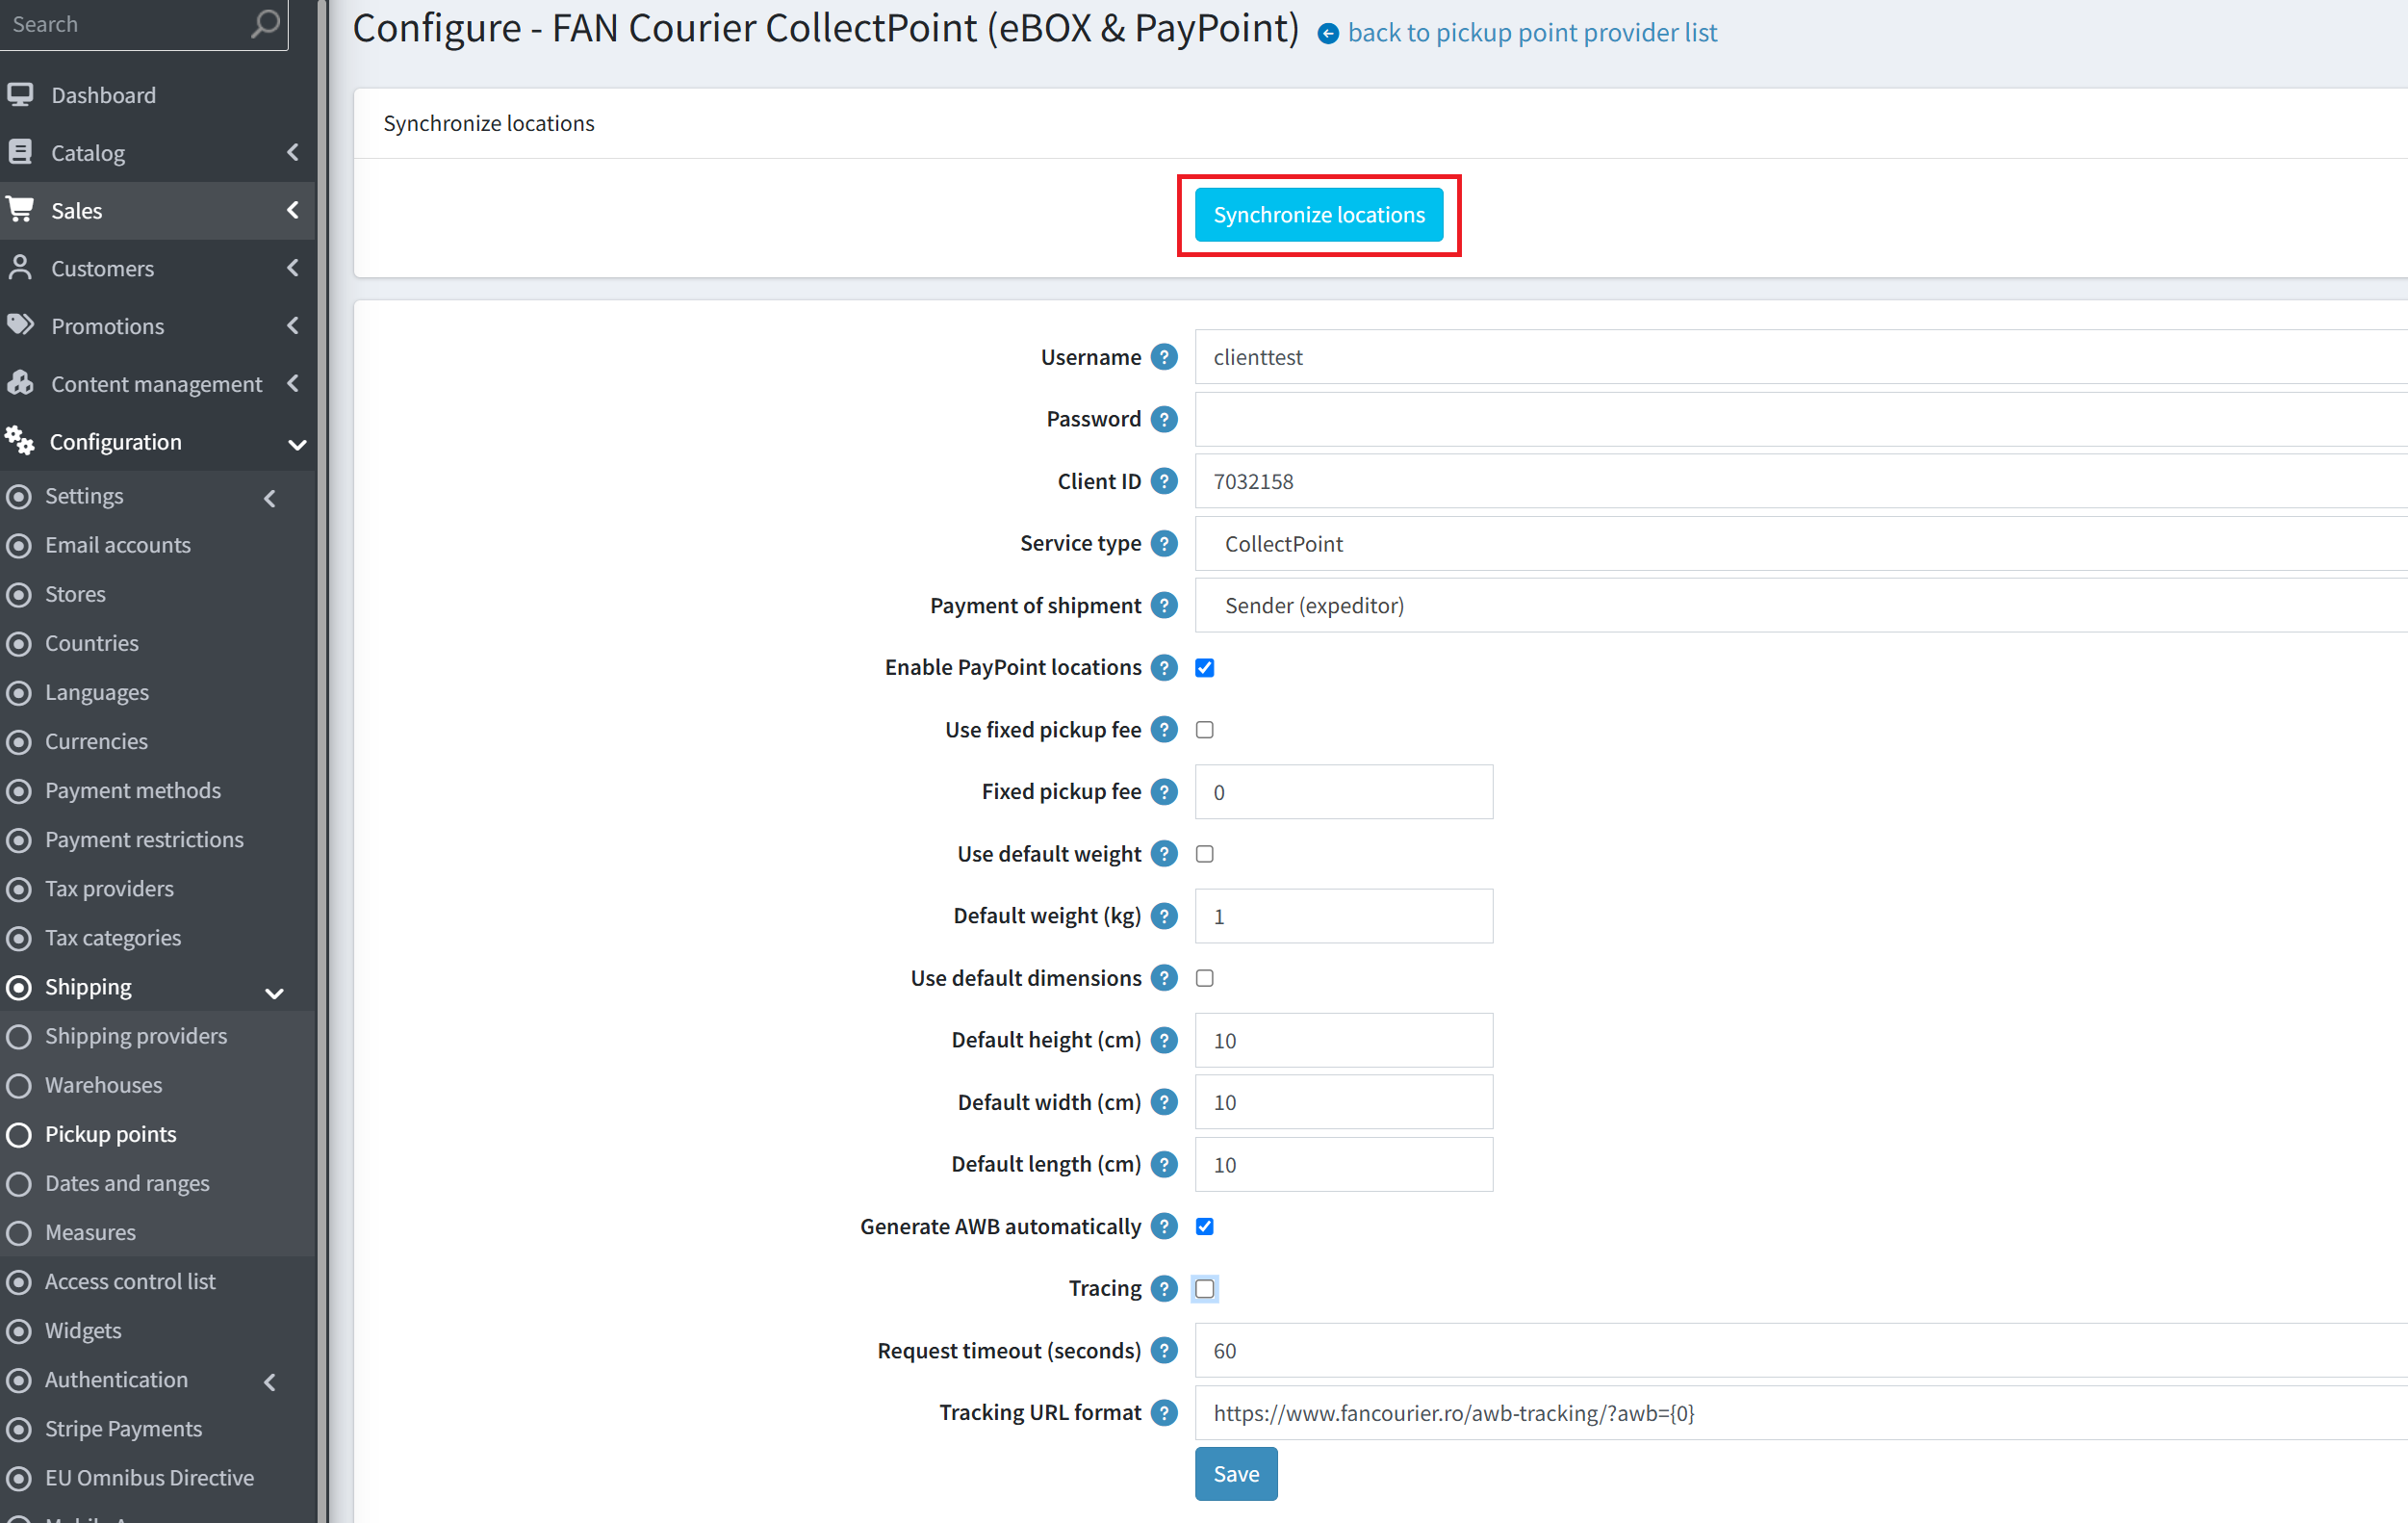Click help icon beside Request timeout
The width and height of the screenshot is (2408, 1523).
click(1163, 1350)
